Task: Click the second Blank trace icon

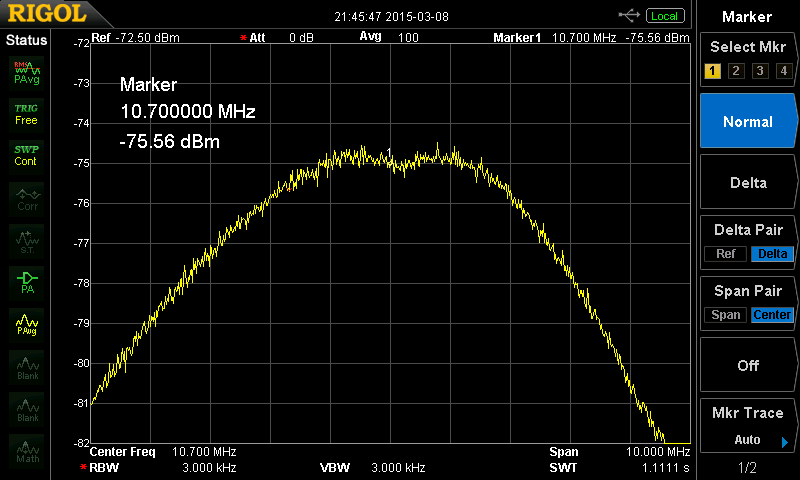Action: point(27,409)
